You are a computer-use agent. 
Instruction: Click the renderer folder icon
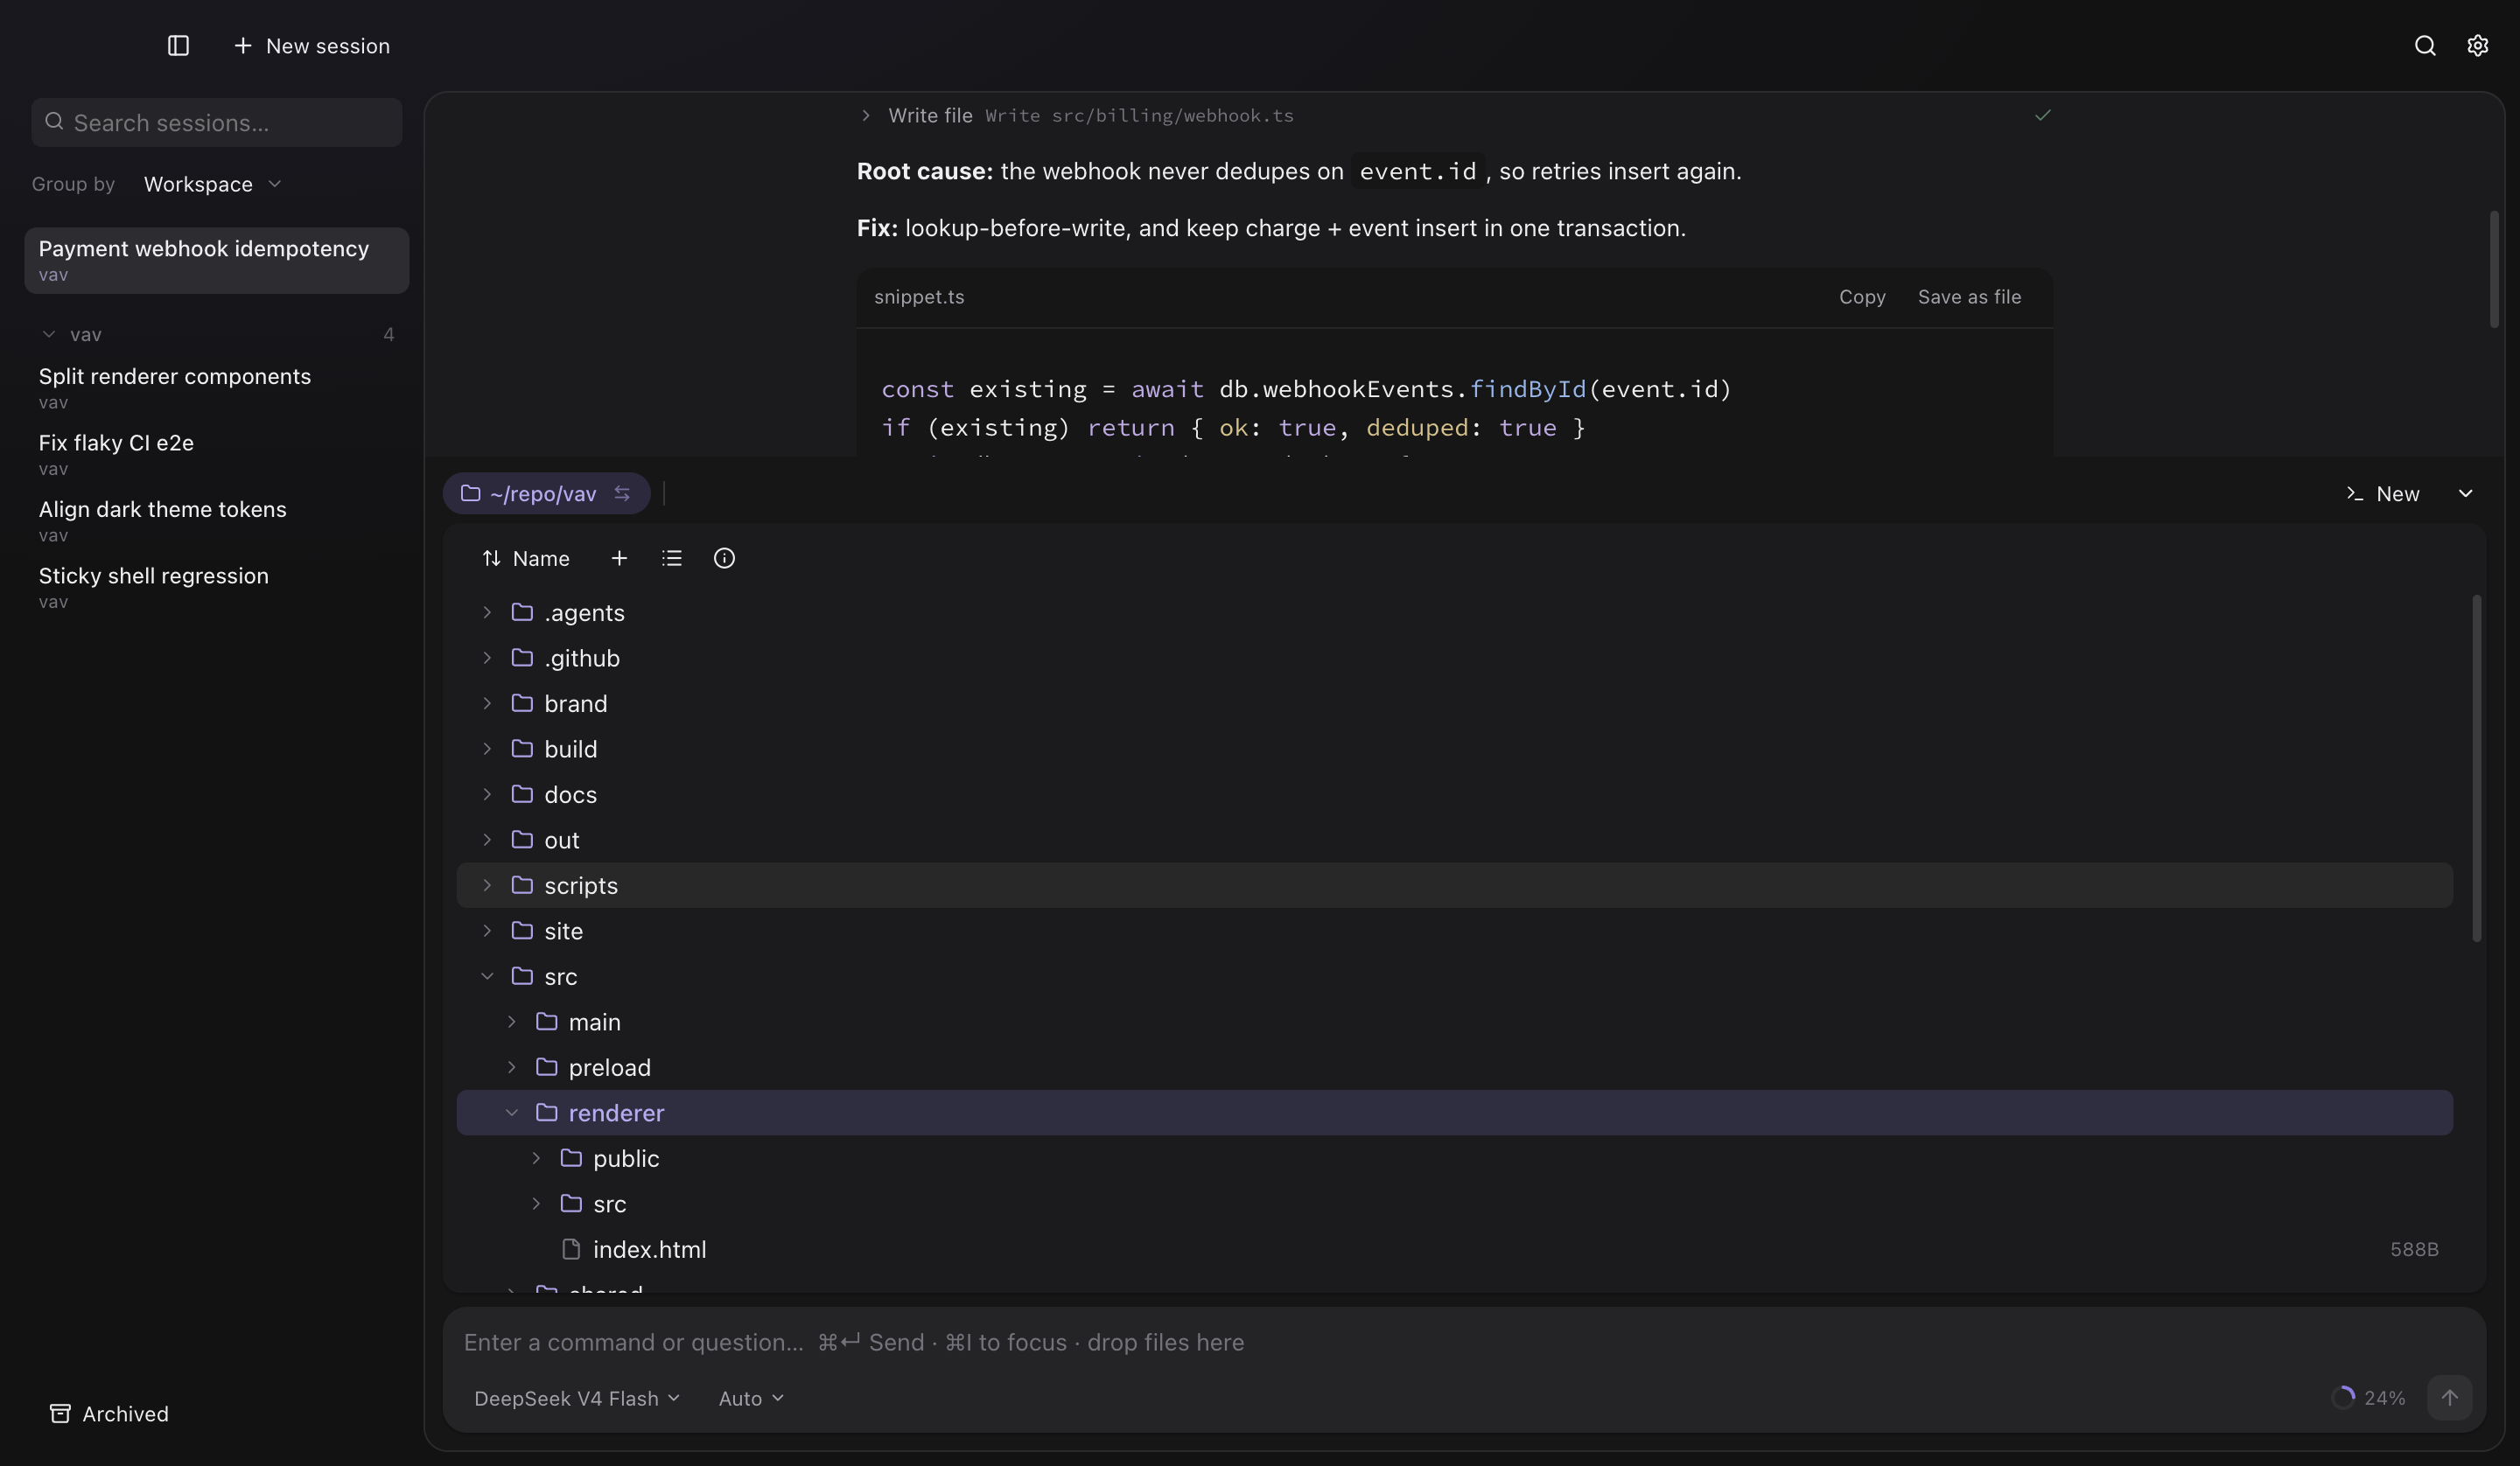(546, 1112)
